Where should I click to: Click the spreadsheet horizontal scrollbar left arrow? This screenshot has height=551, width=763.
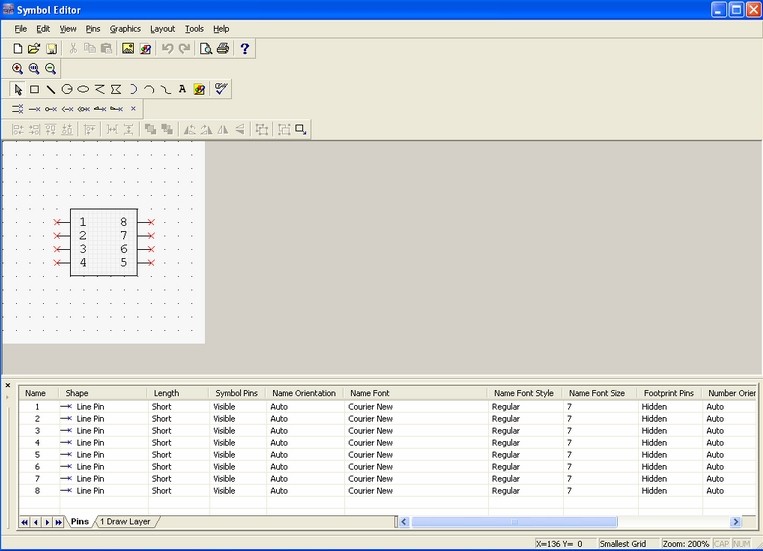coord(404,522)
